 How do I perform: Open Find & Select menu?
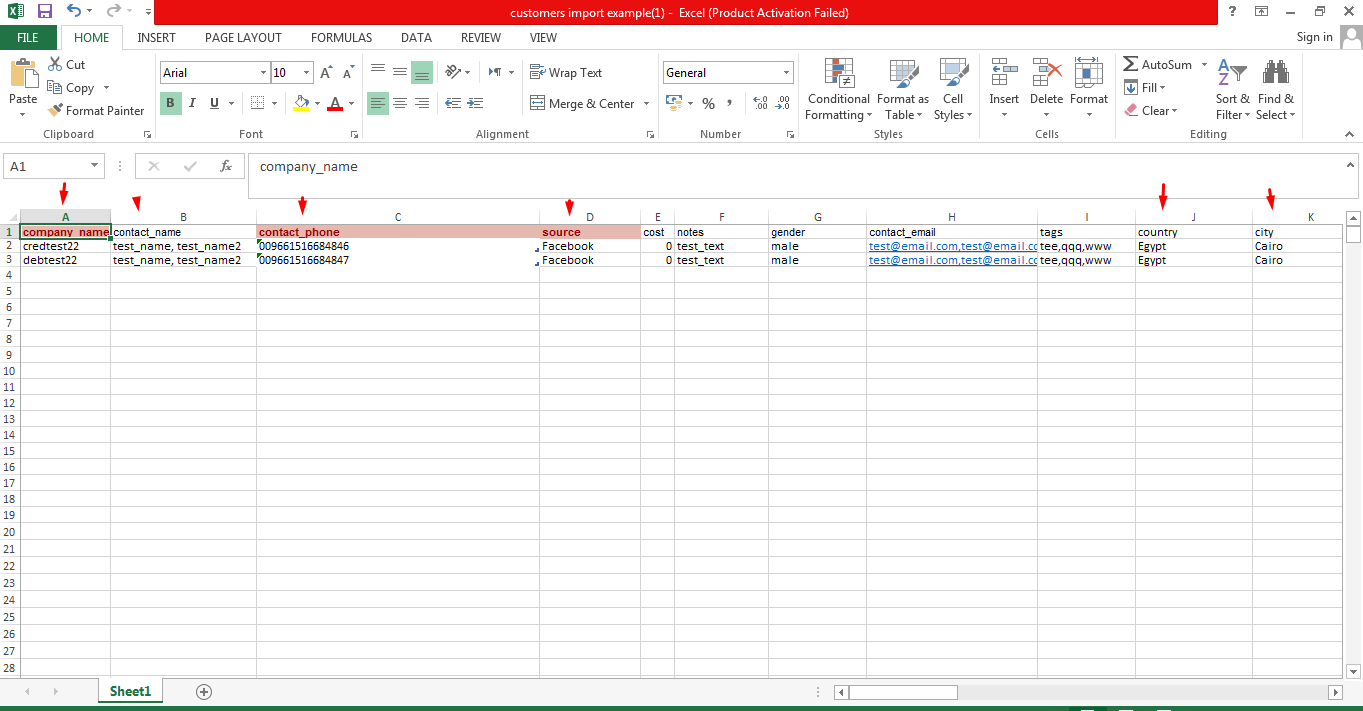1276,89
